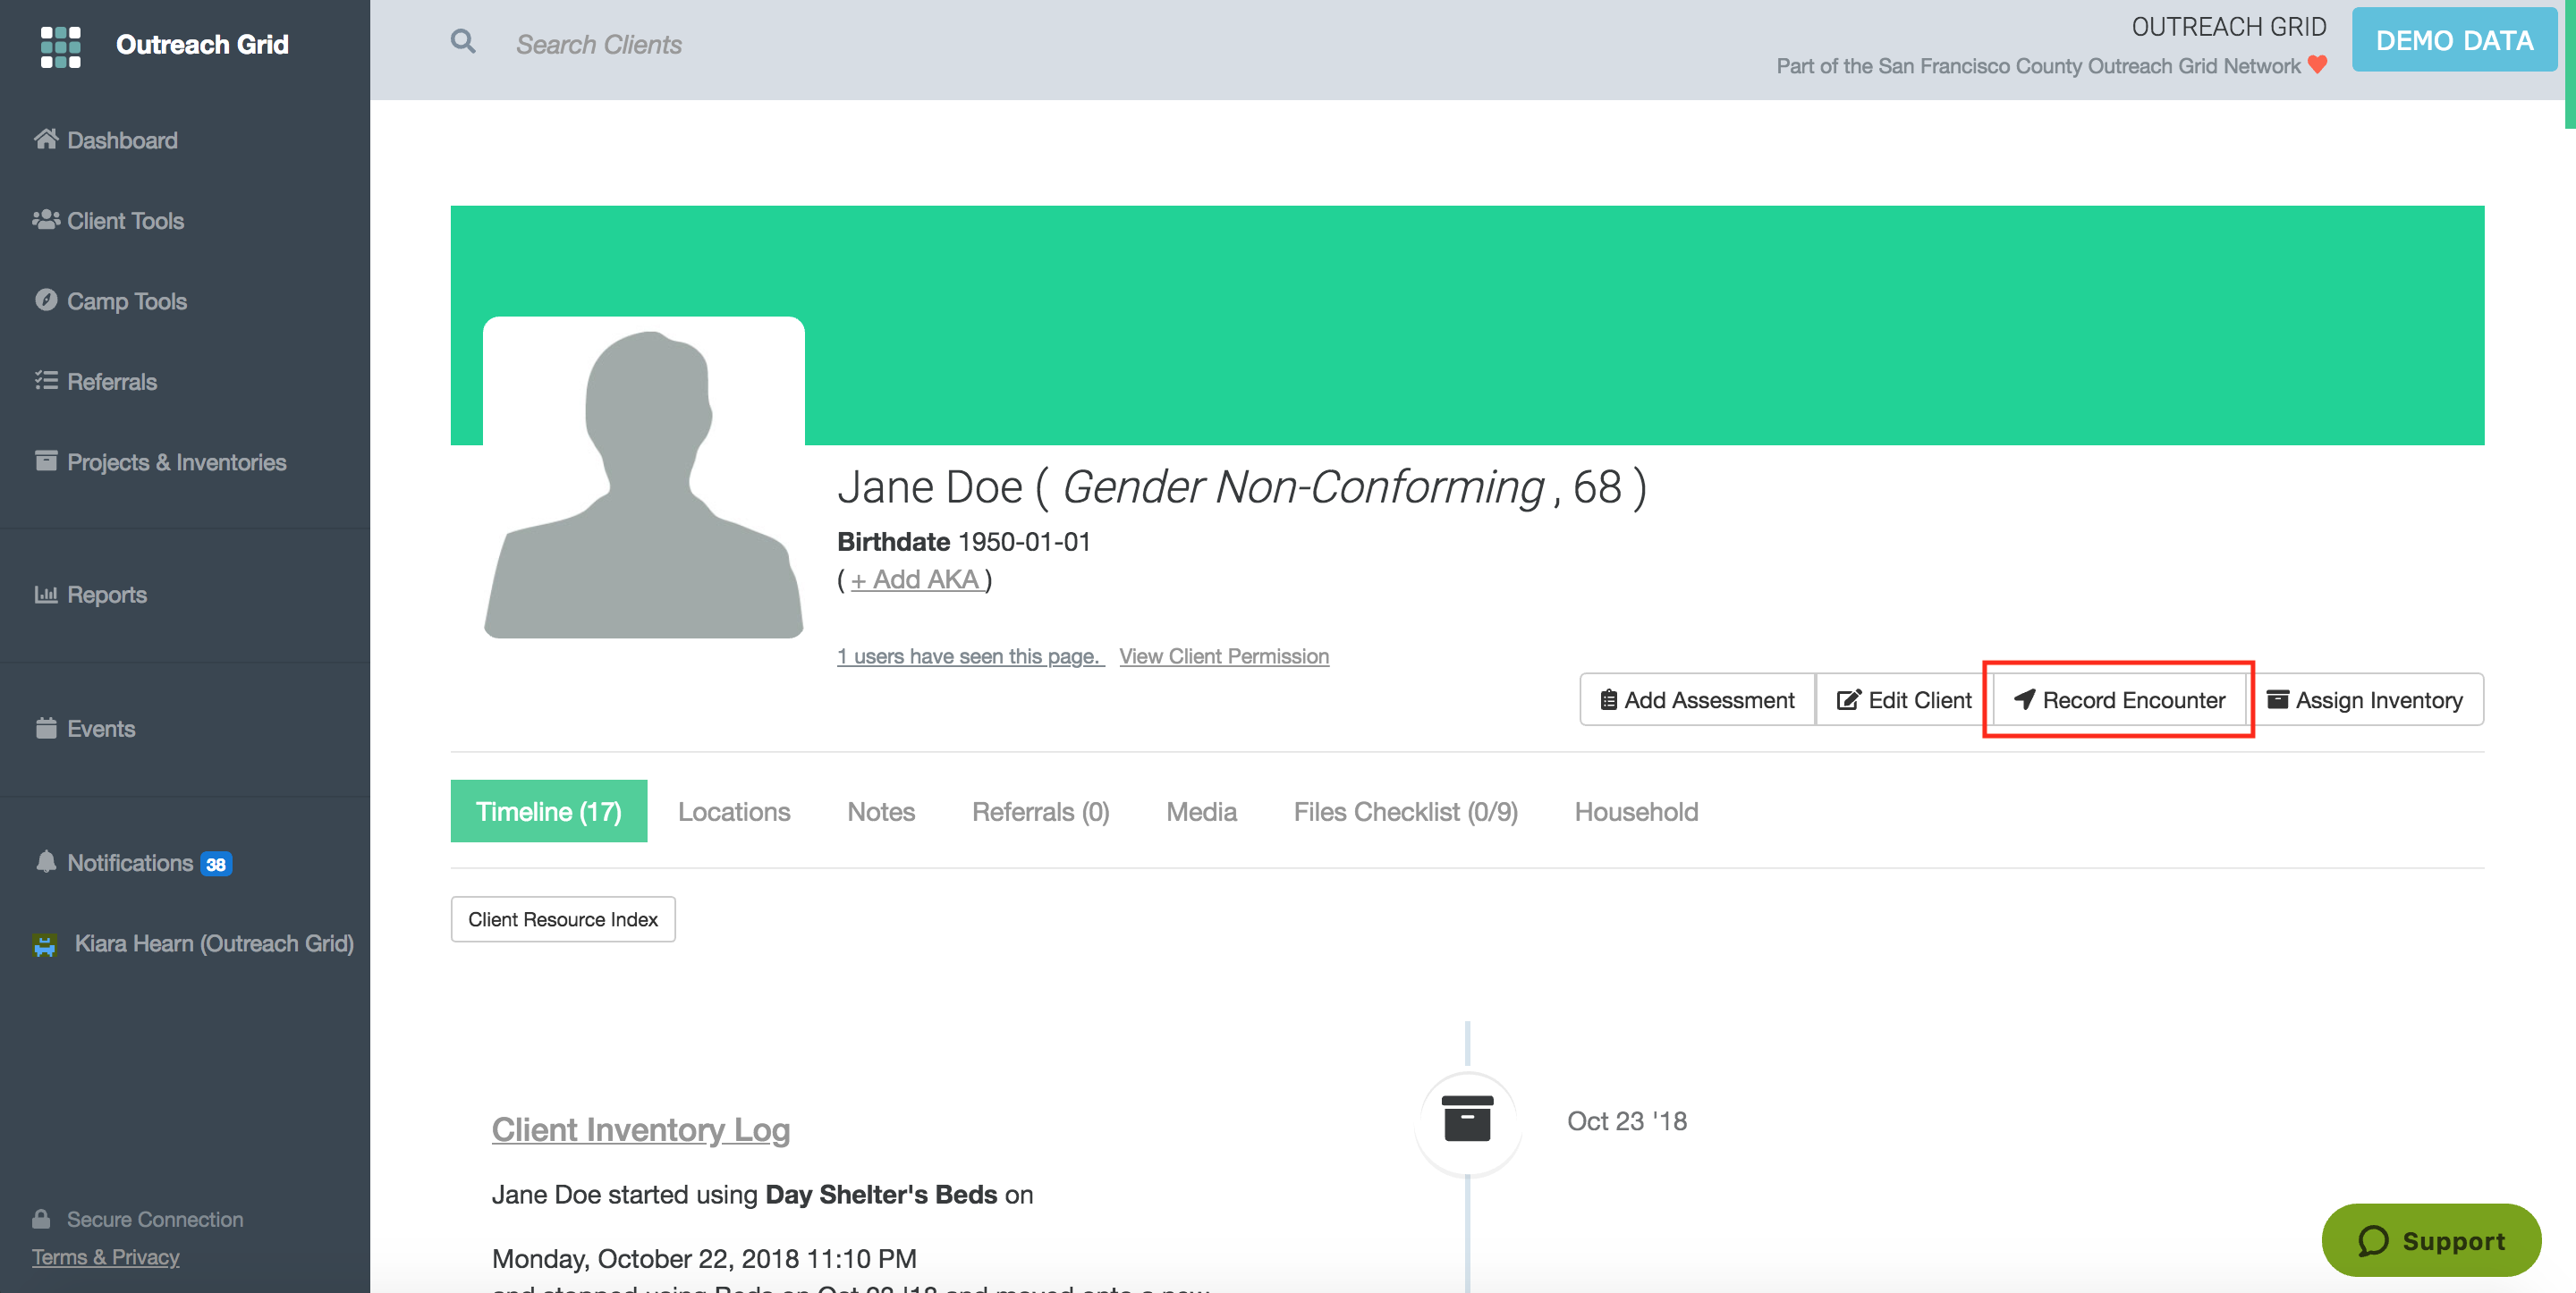Click the Assign Inventory button
The height and width of the screenshot is (1293, 2576).
click(2364, 700)
